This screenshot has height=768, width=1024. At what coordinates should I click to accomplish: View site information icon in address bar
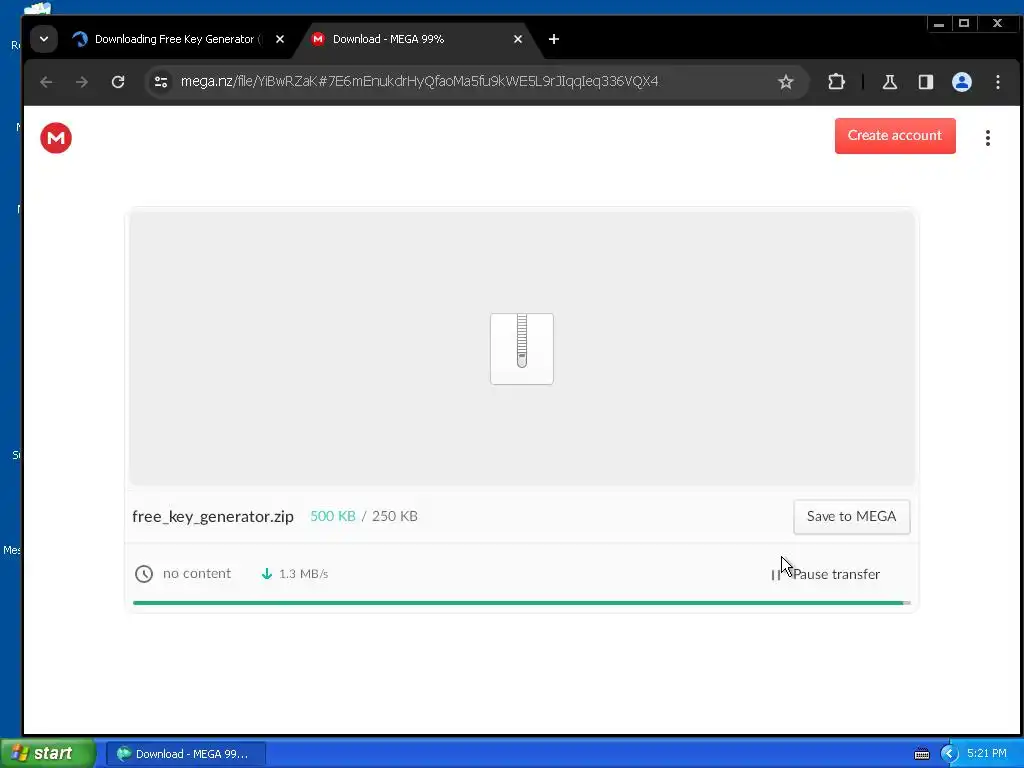pyautogui.click(x=161, y=82)
